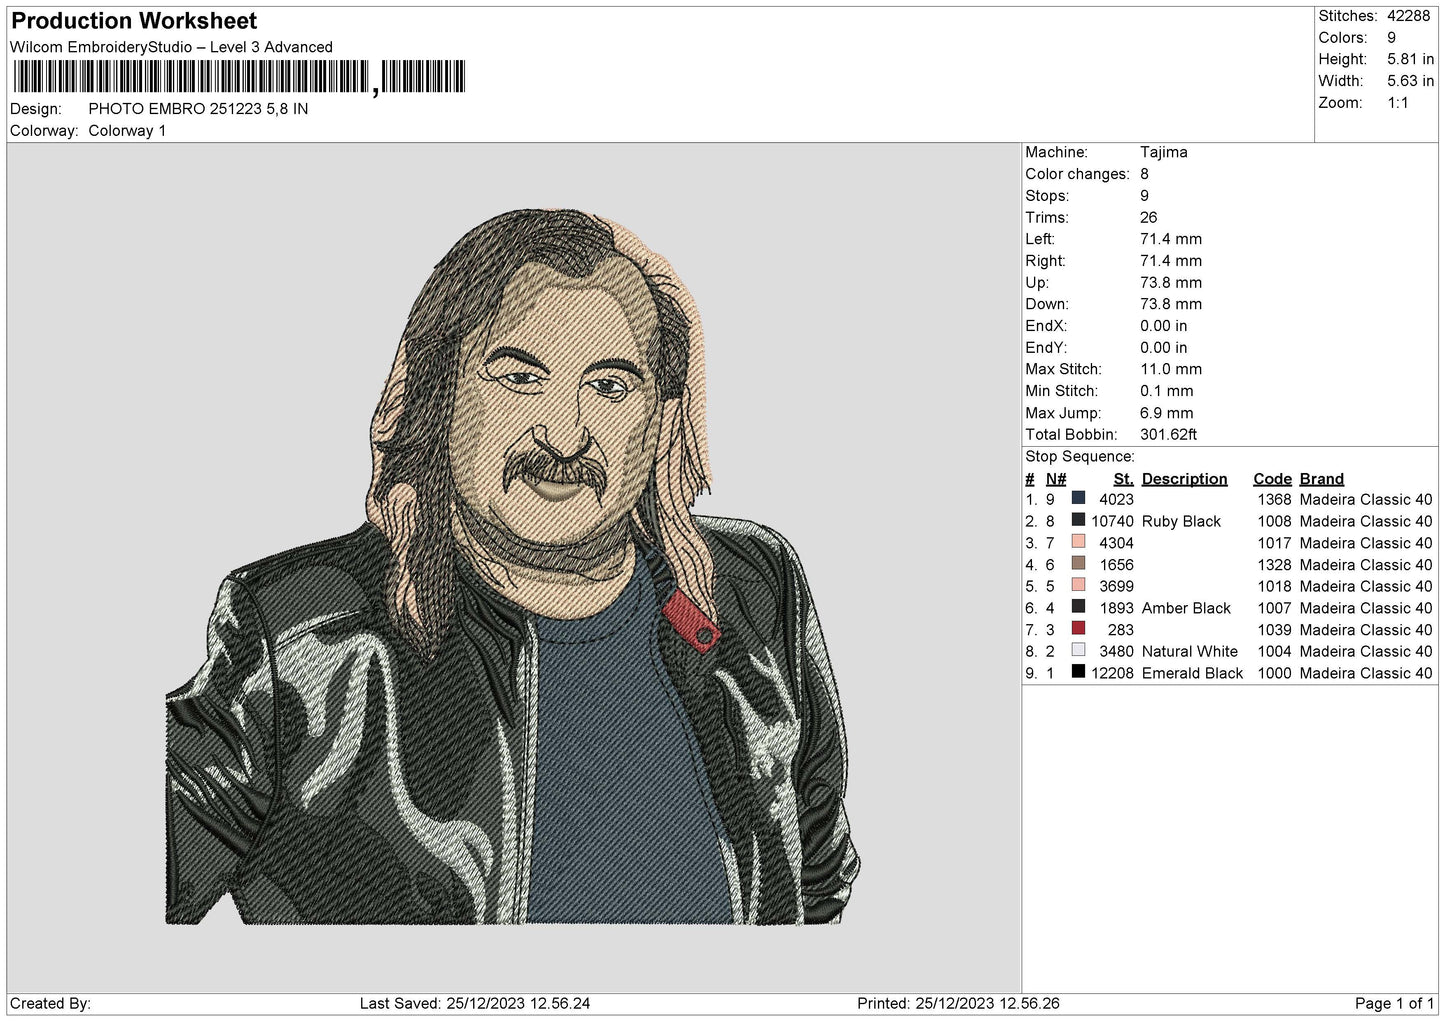Click the 'N#' column header
This screenshot has width=1445, height=1021.
(x=1056, y=479)
